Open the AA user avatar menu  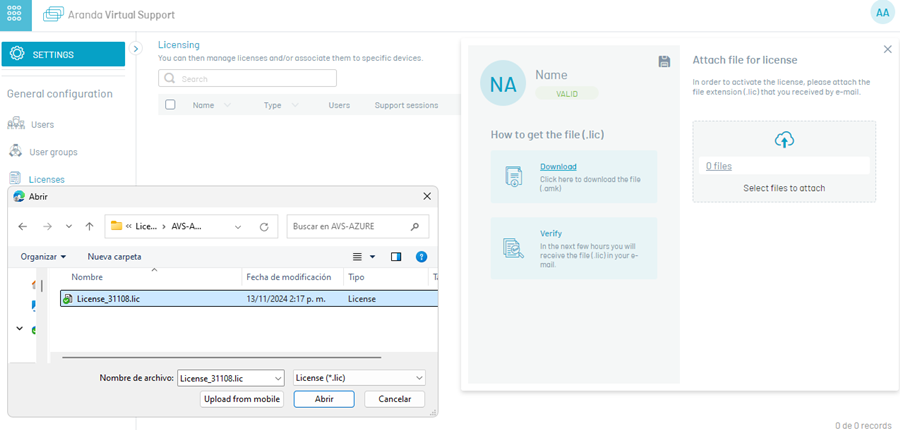pos(882,13)
